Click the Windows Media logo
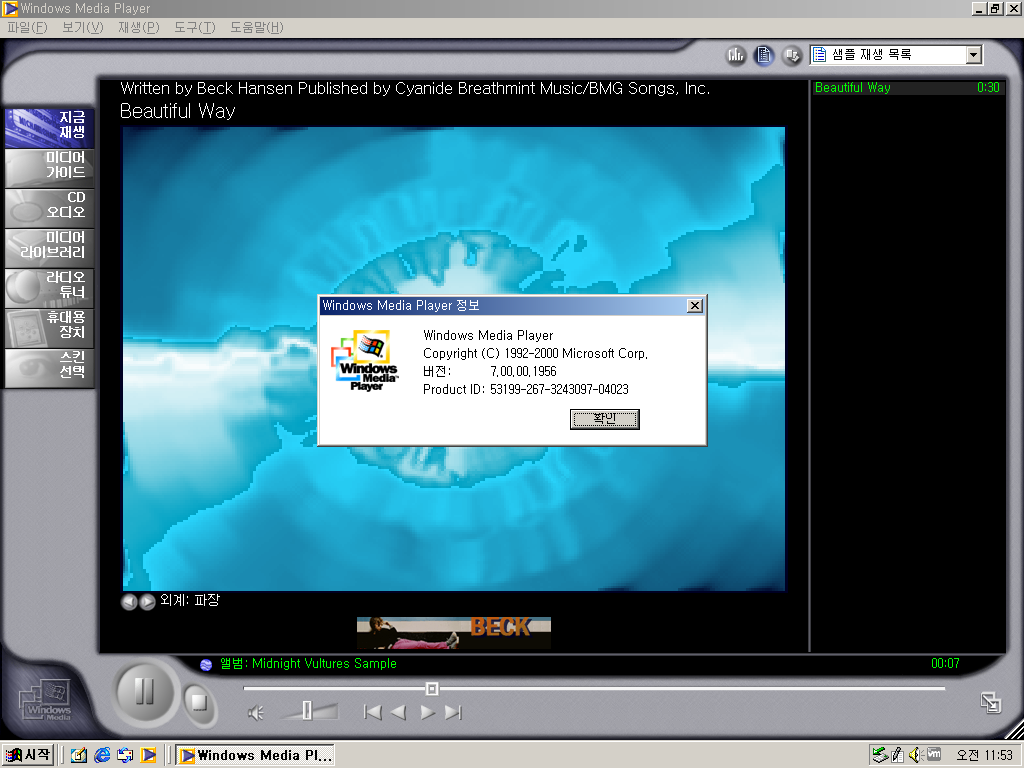 [45, 701]
